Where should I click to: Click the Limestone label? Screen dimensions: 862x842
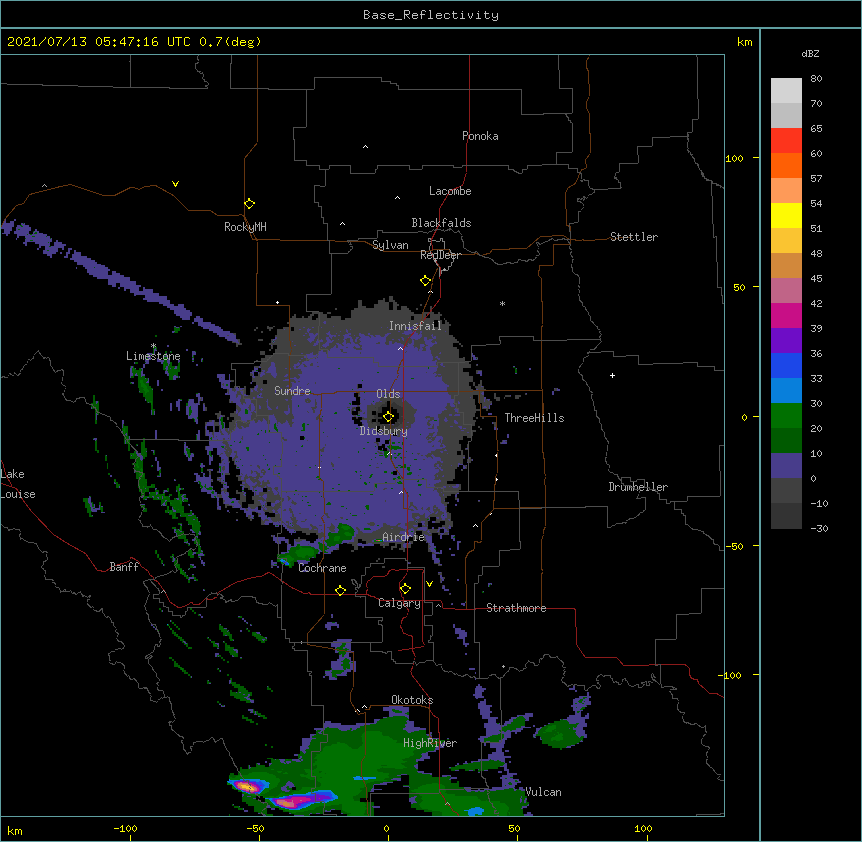pos(153,356)
